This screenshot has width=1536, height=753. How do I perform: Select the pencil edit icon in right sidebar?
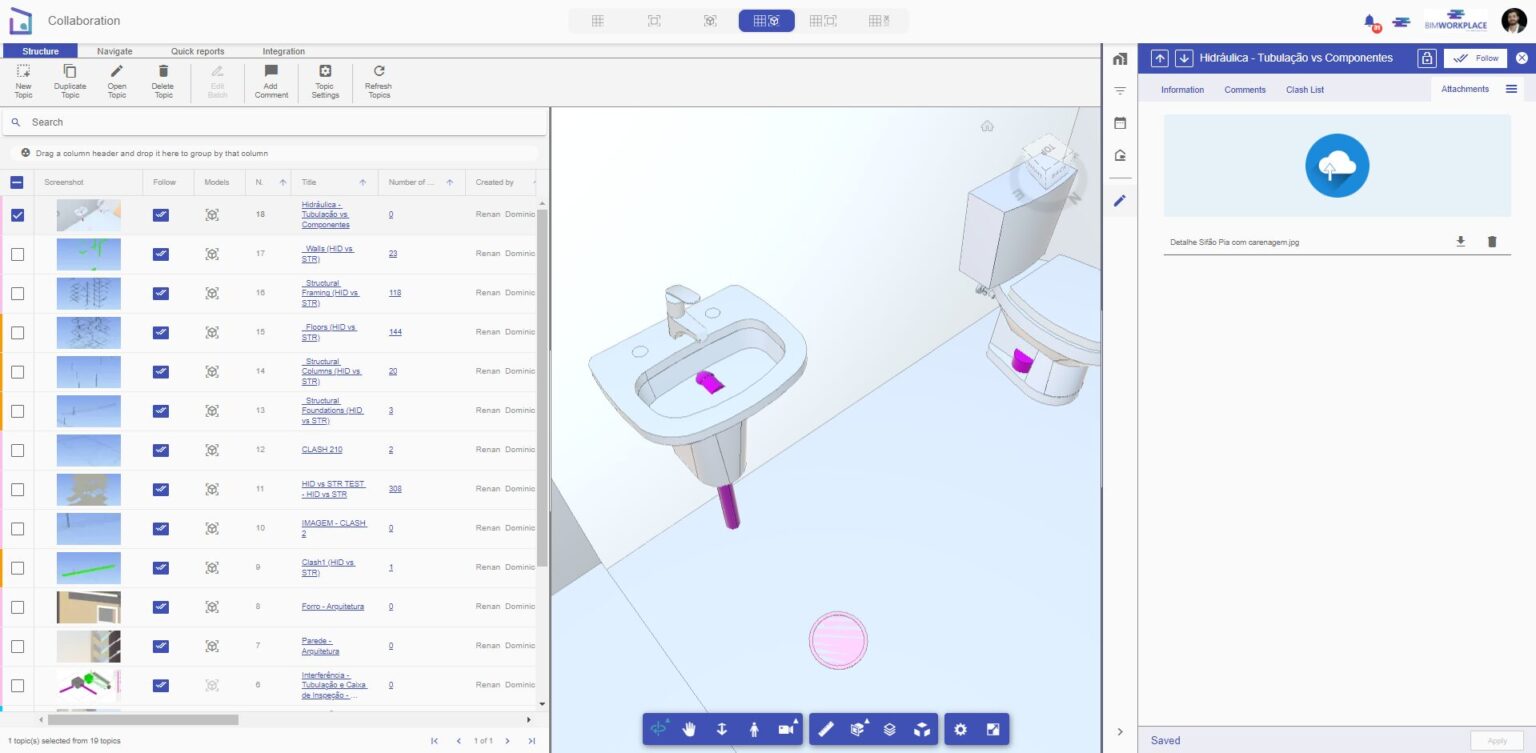click(x=1120, y=199)
